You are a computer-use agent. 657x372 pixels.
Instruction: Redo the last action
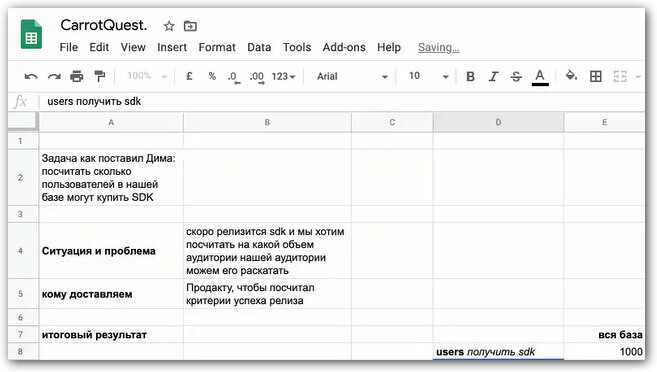(54, 76)
